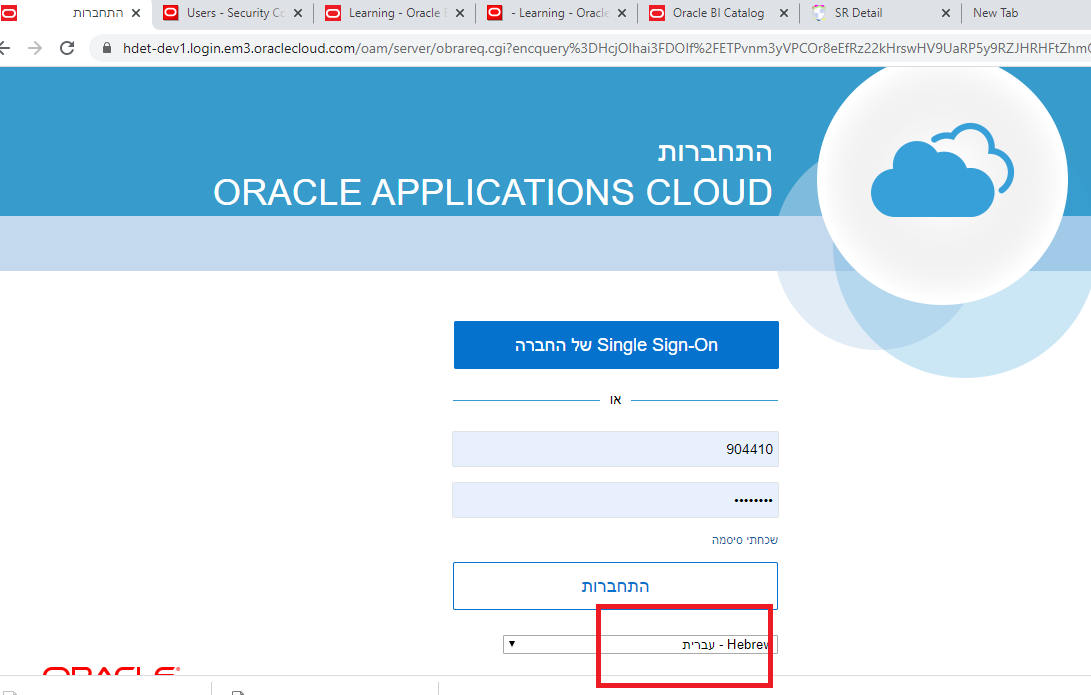1091x695 pixels.
Task: Switch to the '- Learning - Oracle' tab
Action: (559, 13)
